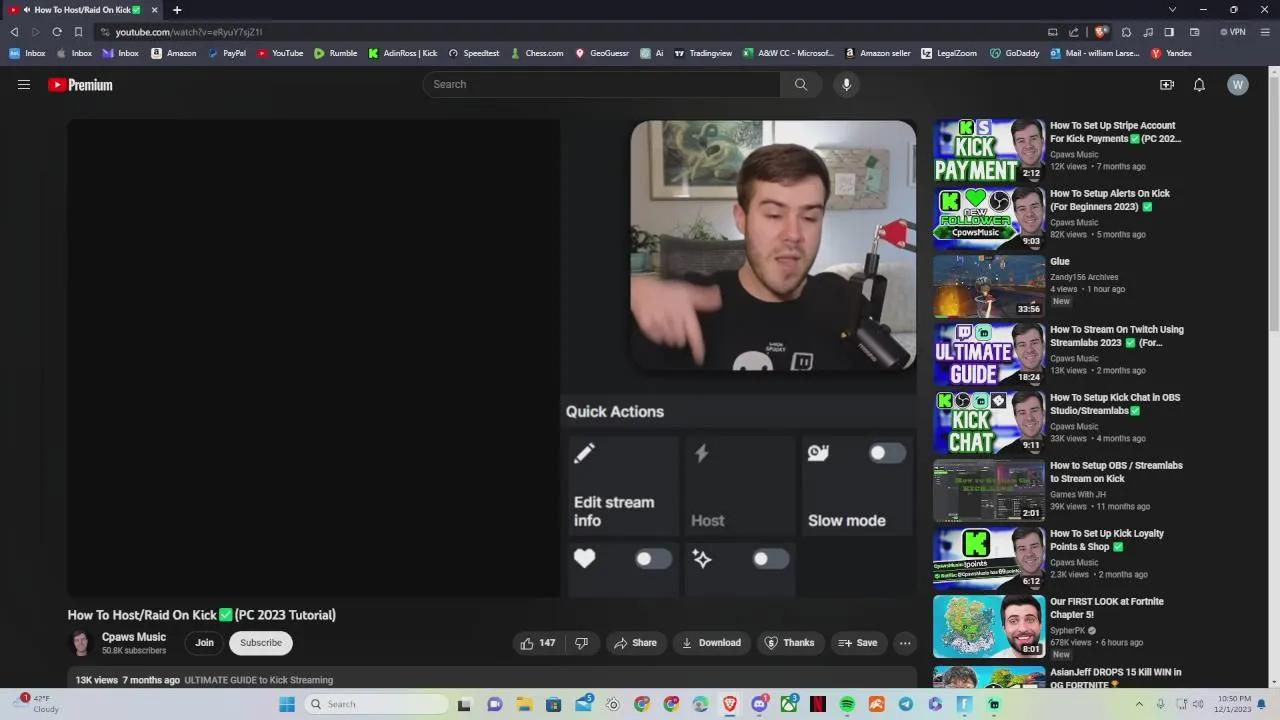The height and width of the screenshot is (720, 1280).
Task: Click the Zendy156 Archives channel name
Action: pyautogui.click(x=1084, y=277)
